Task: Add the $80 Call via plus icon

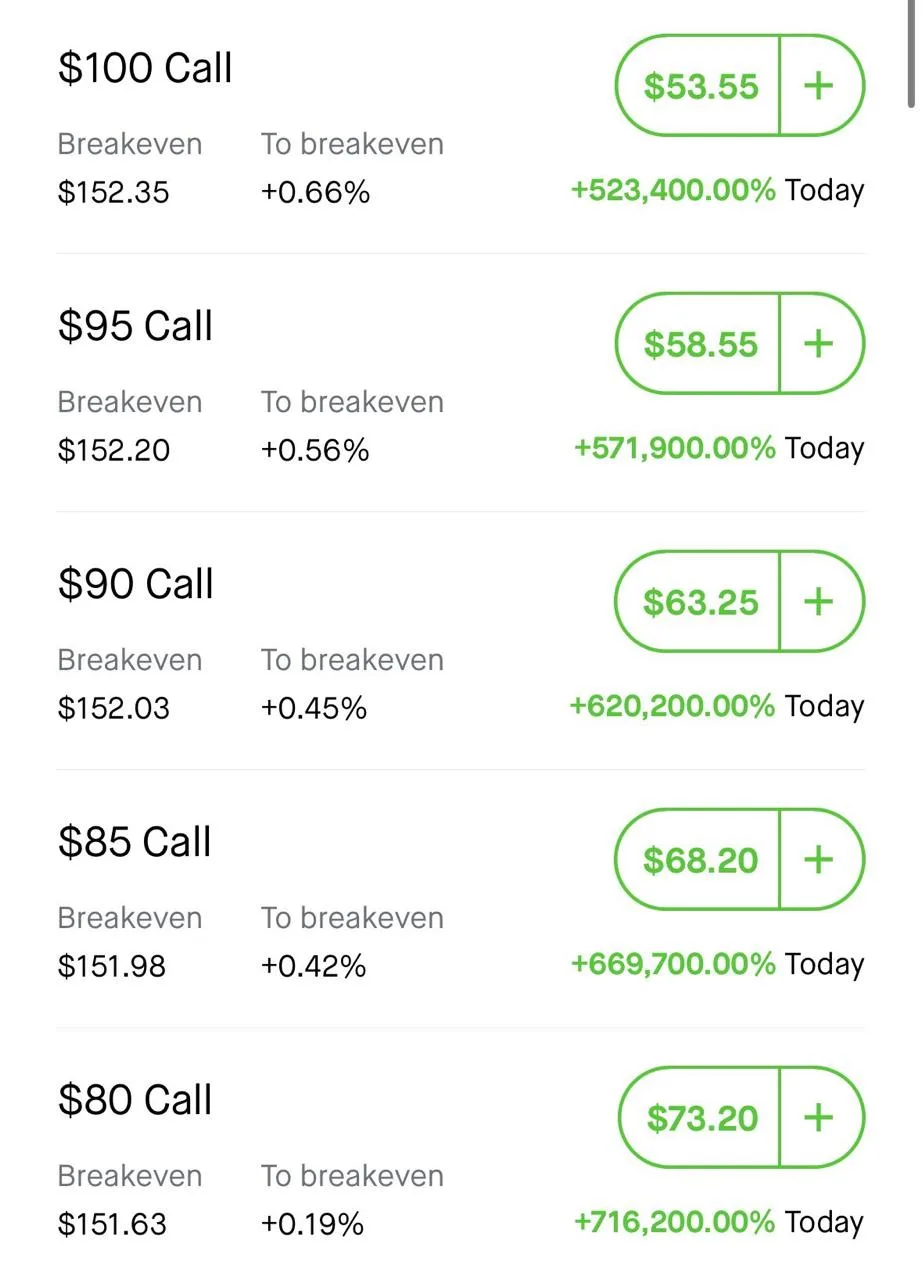Action: [819, 1118]
